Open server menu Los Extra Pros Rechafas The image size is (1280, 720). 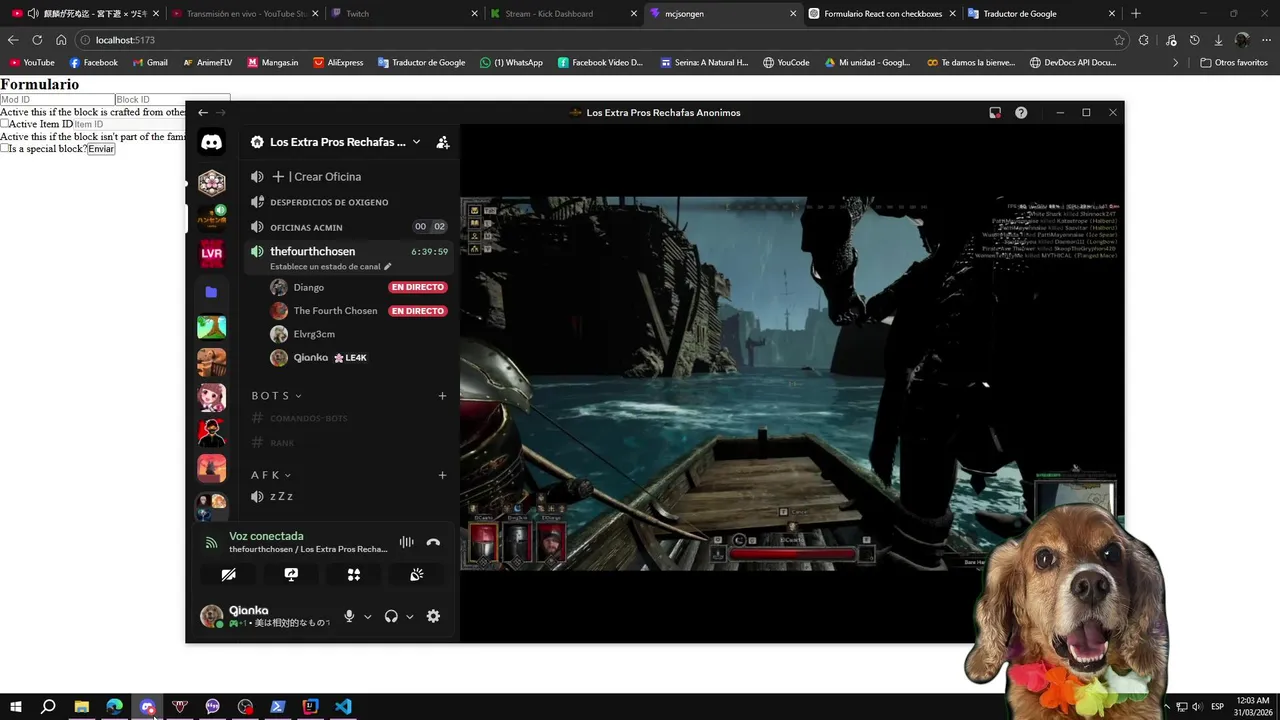336,142
